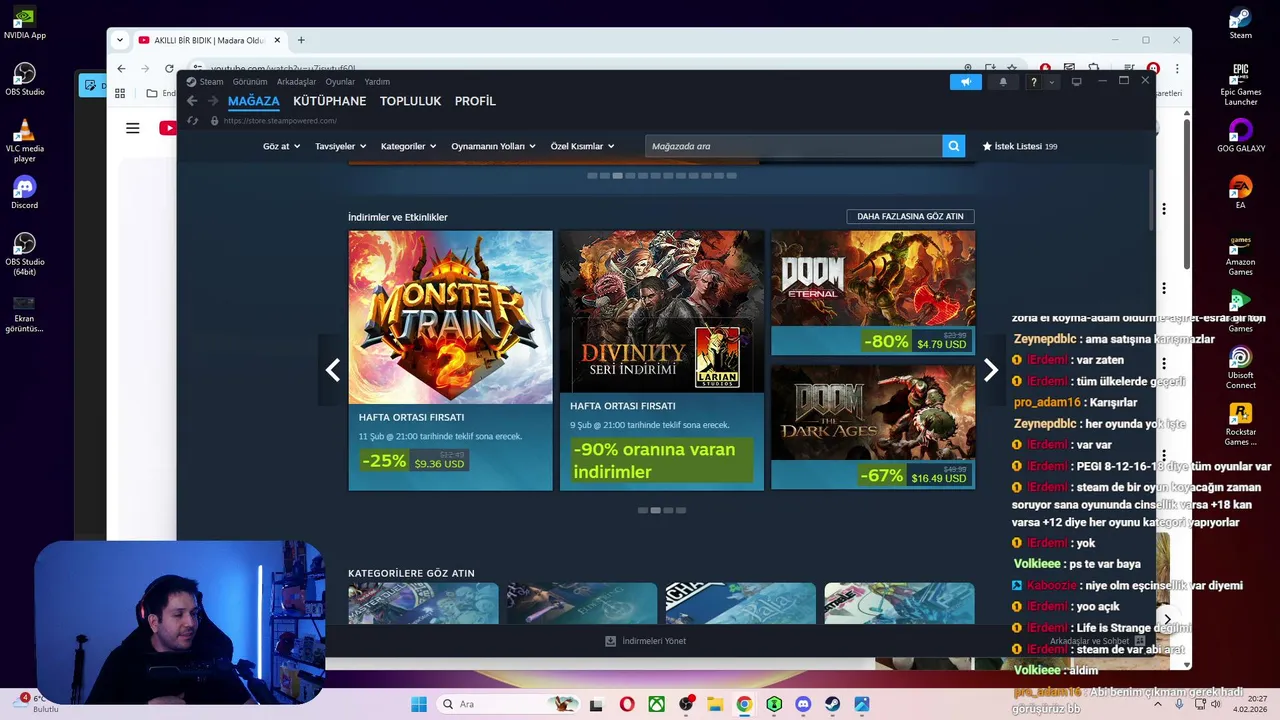The width and height of the screenshot is (1280, 720).
Task: Open Opera from the taskbar
Action: tap(627, 704)
